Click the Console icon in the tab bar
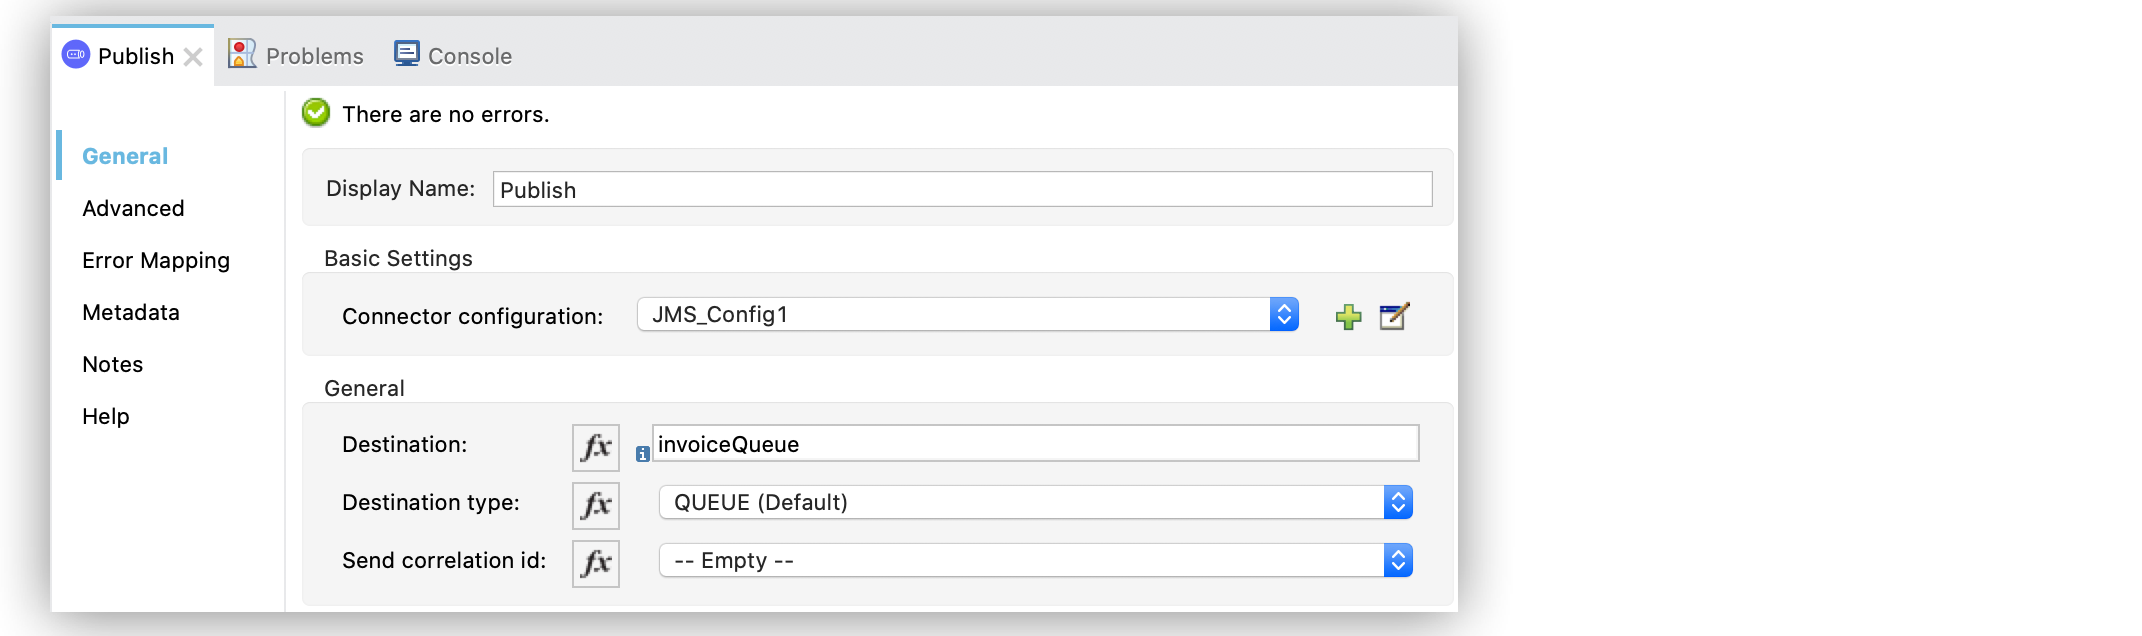This screenshot has height=636, width=2142. [x=406, y=52]
